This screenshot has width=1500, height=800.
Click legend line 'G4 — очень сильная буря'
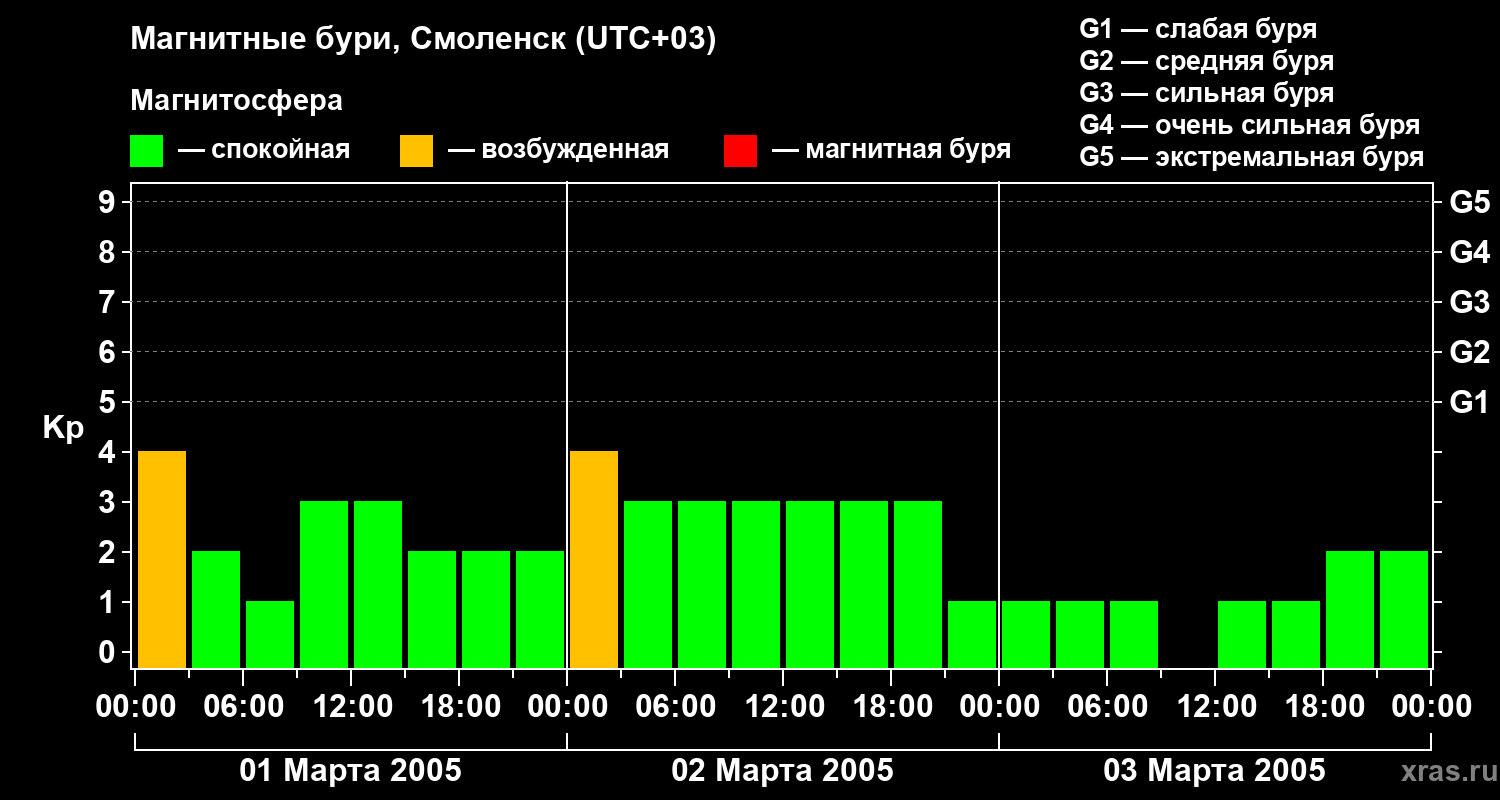[x=1250, y=125]
